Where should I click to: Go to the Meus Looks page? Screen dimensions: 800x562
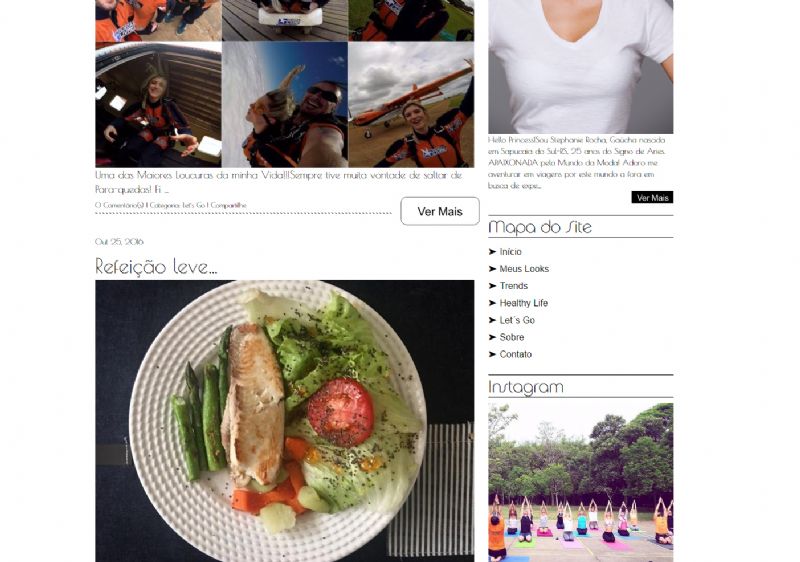coord(524,269)
